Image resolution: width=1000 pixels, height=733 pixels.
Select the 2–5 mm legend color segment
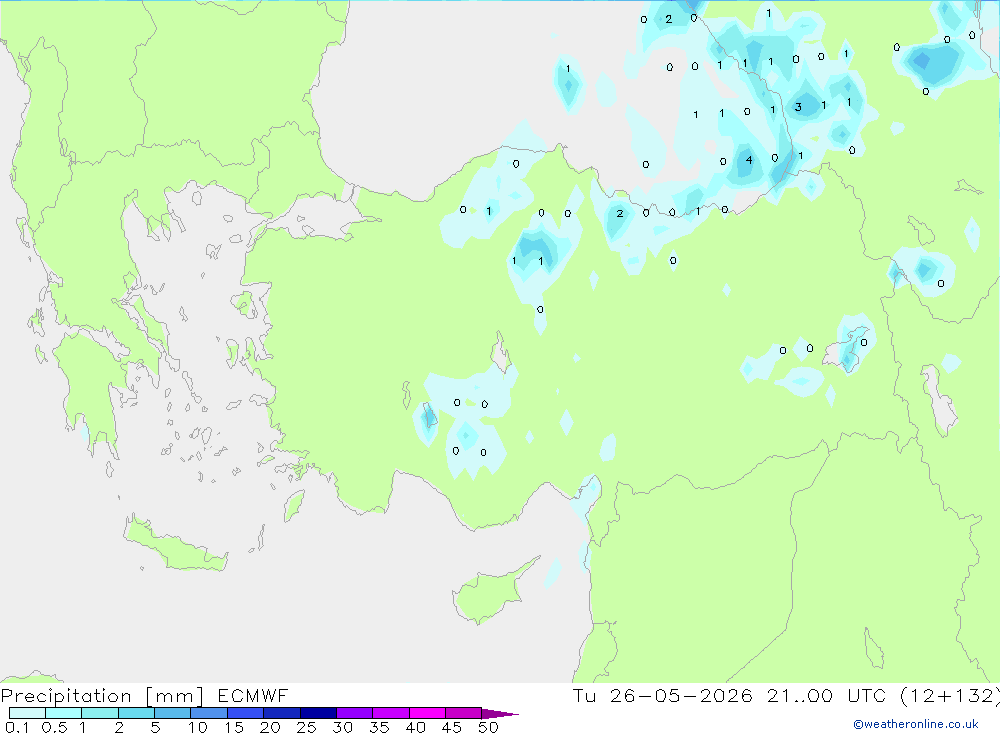[x=136, y=713]
